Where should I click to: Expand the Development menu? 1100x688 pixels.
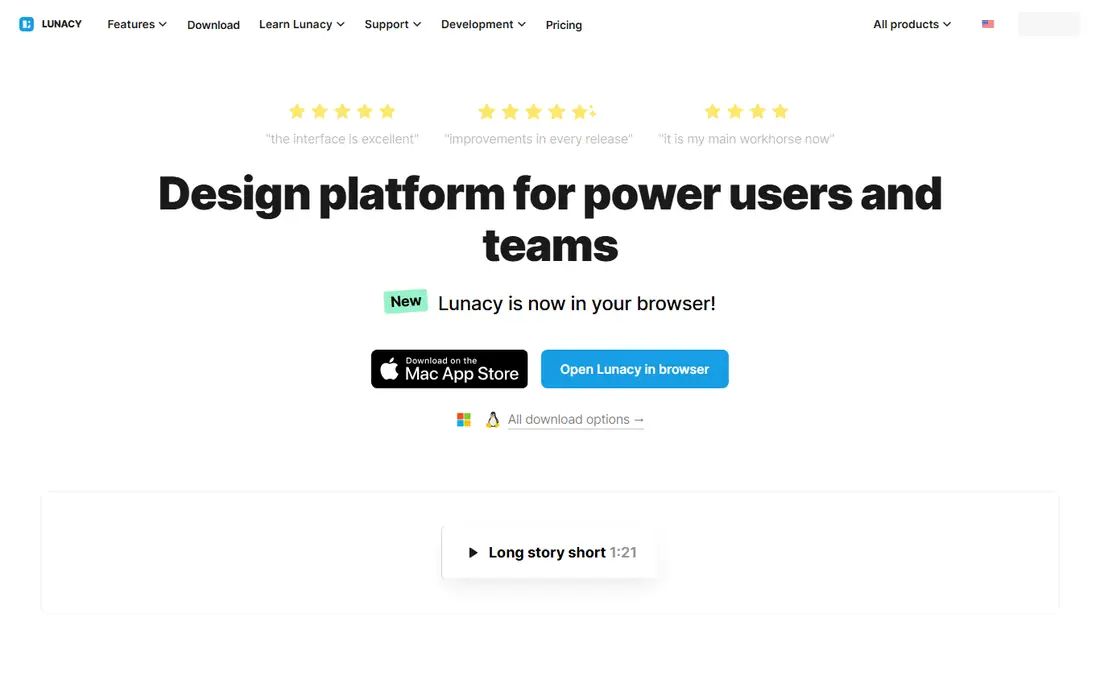(483, 24)
